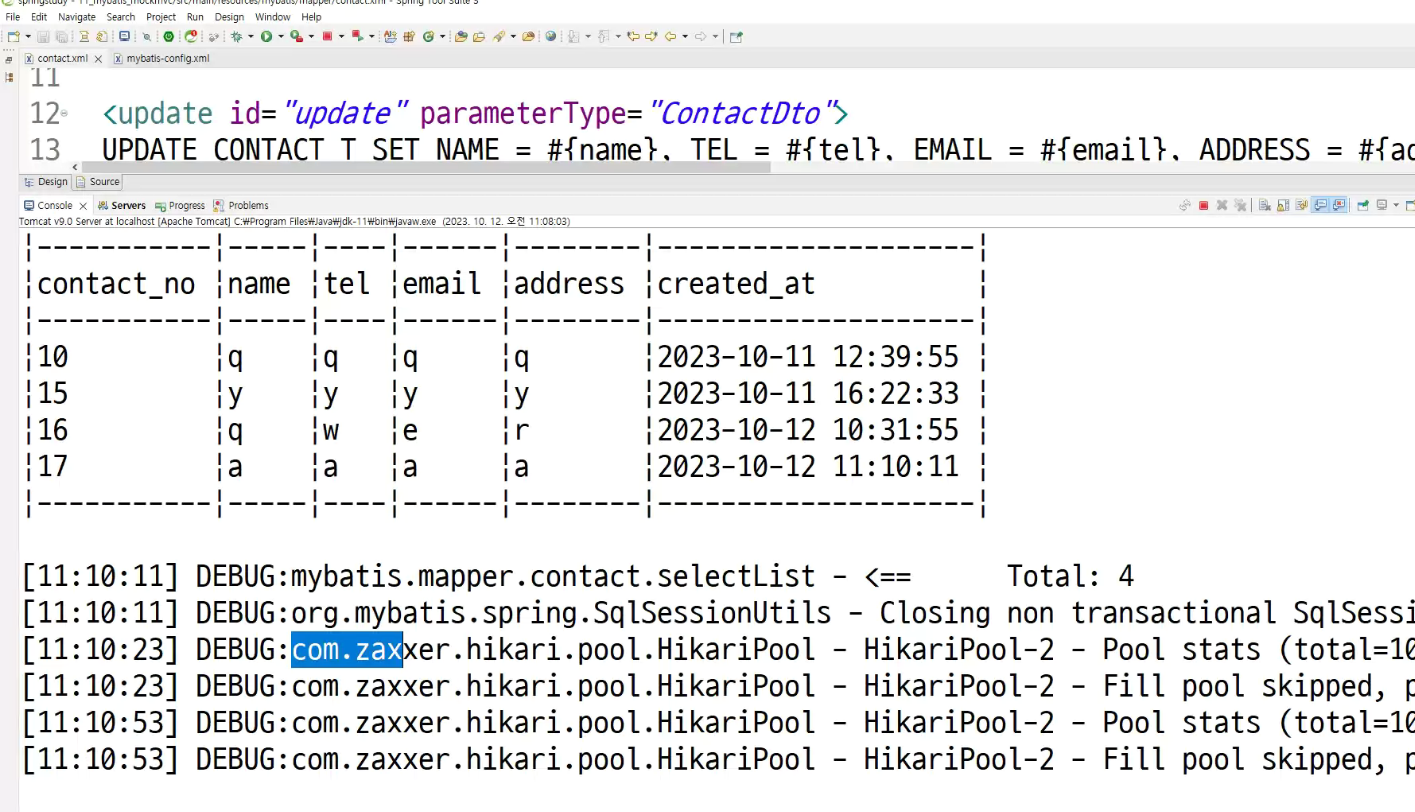
Task: Click the created_at column header text
Action: pyautogui.click(x=736, y=284)
